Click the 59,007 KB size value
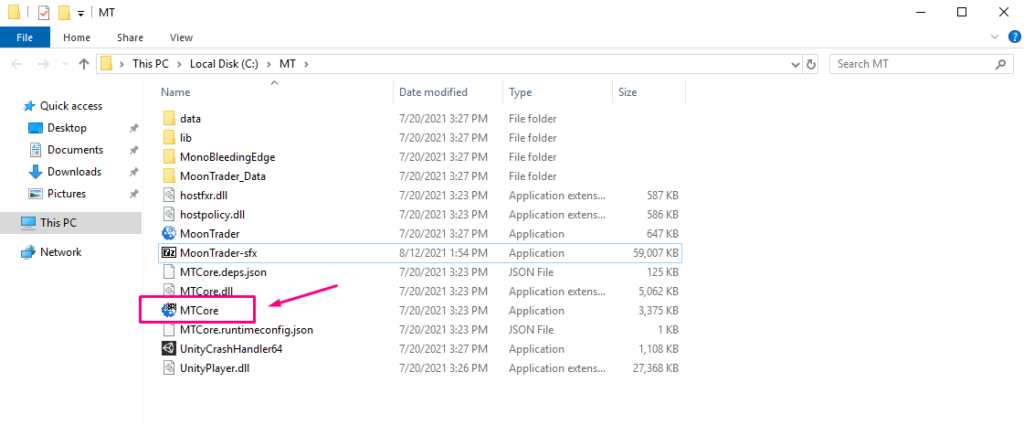The height and width of the screenshot is (425, 1024). point(655,253)
